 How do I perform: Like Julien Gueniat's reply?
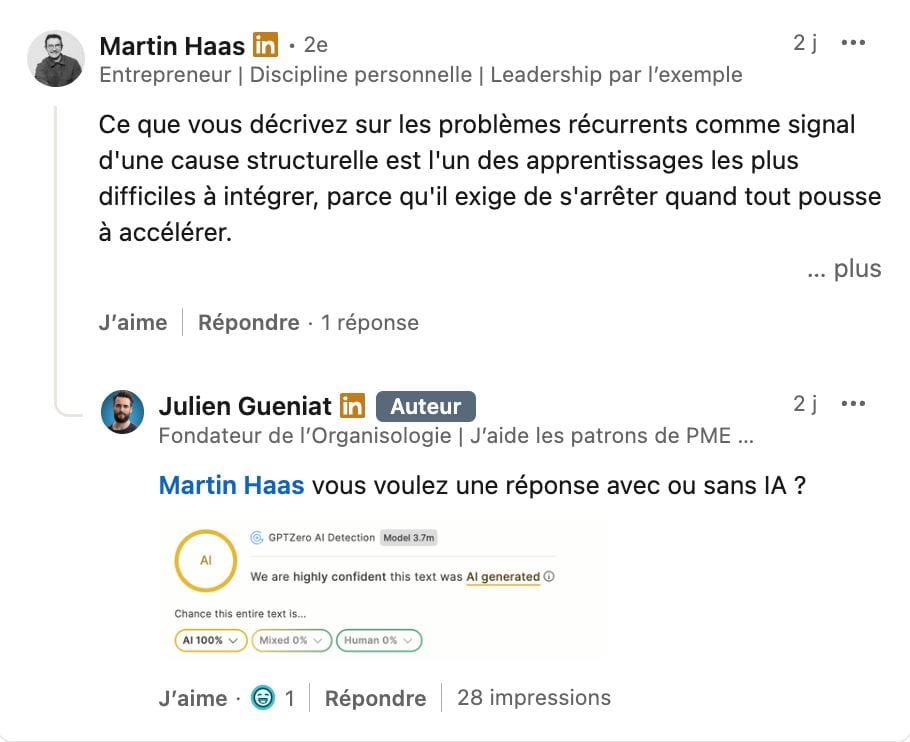pos(192,698)
